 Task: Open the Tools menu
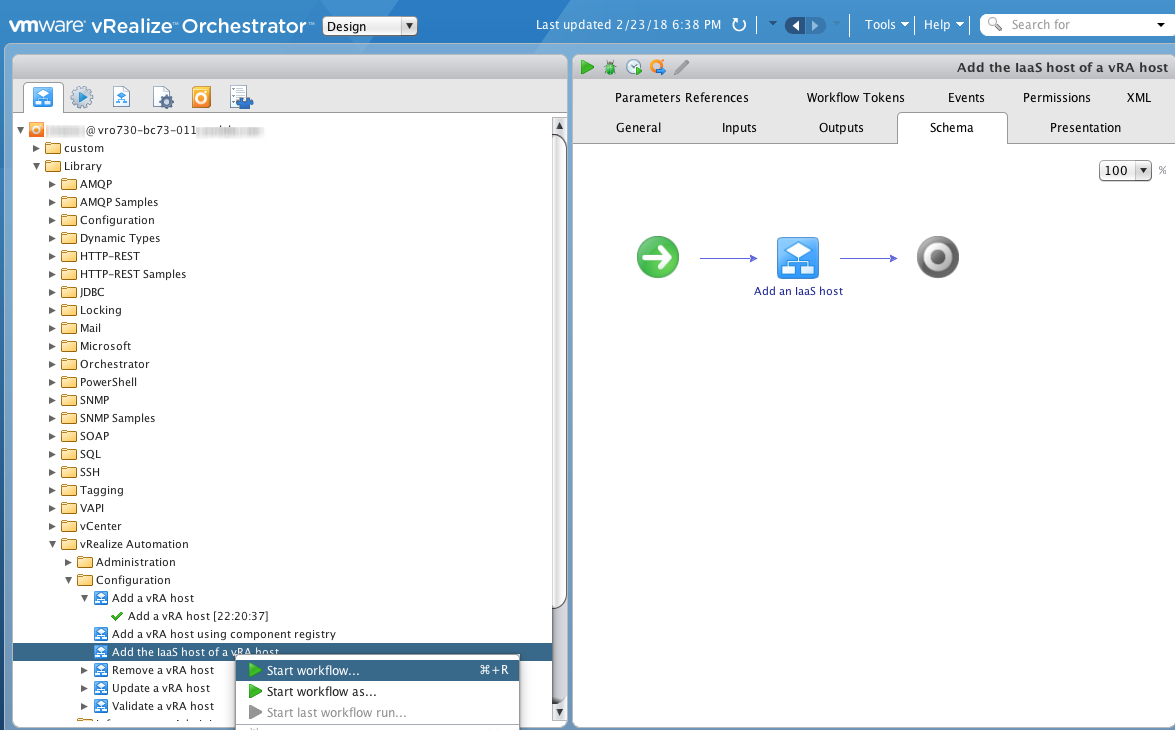click(x=886, y=25)
